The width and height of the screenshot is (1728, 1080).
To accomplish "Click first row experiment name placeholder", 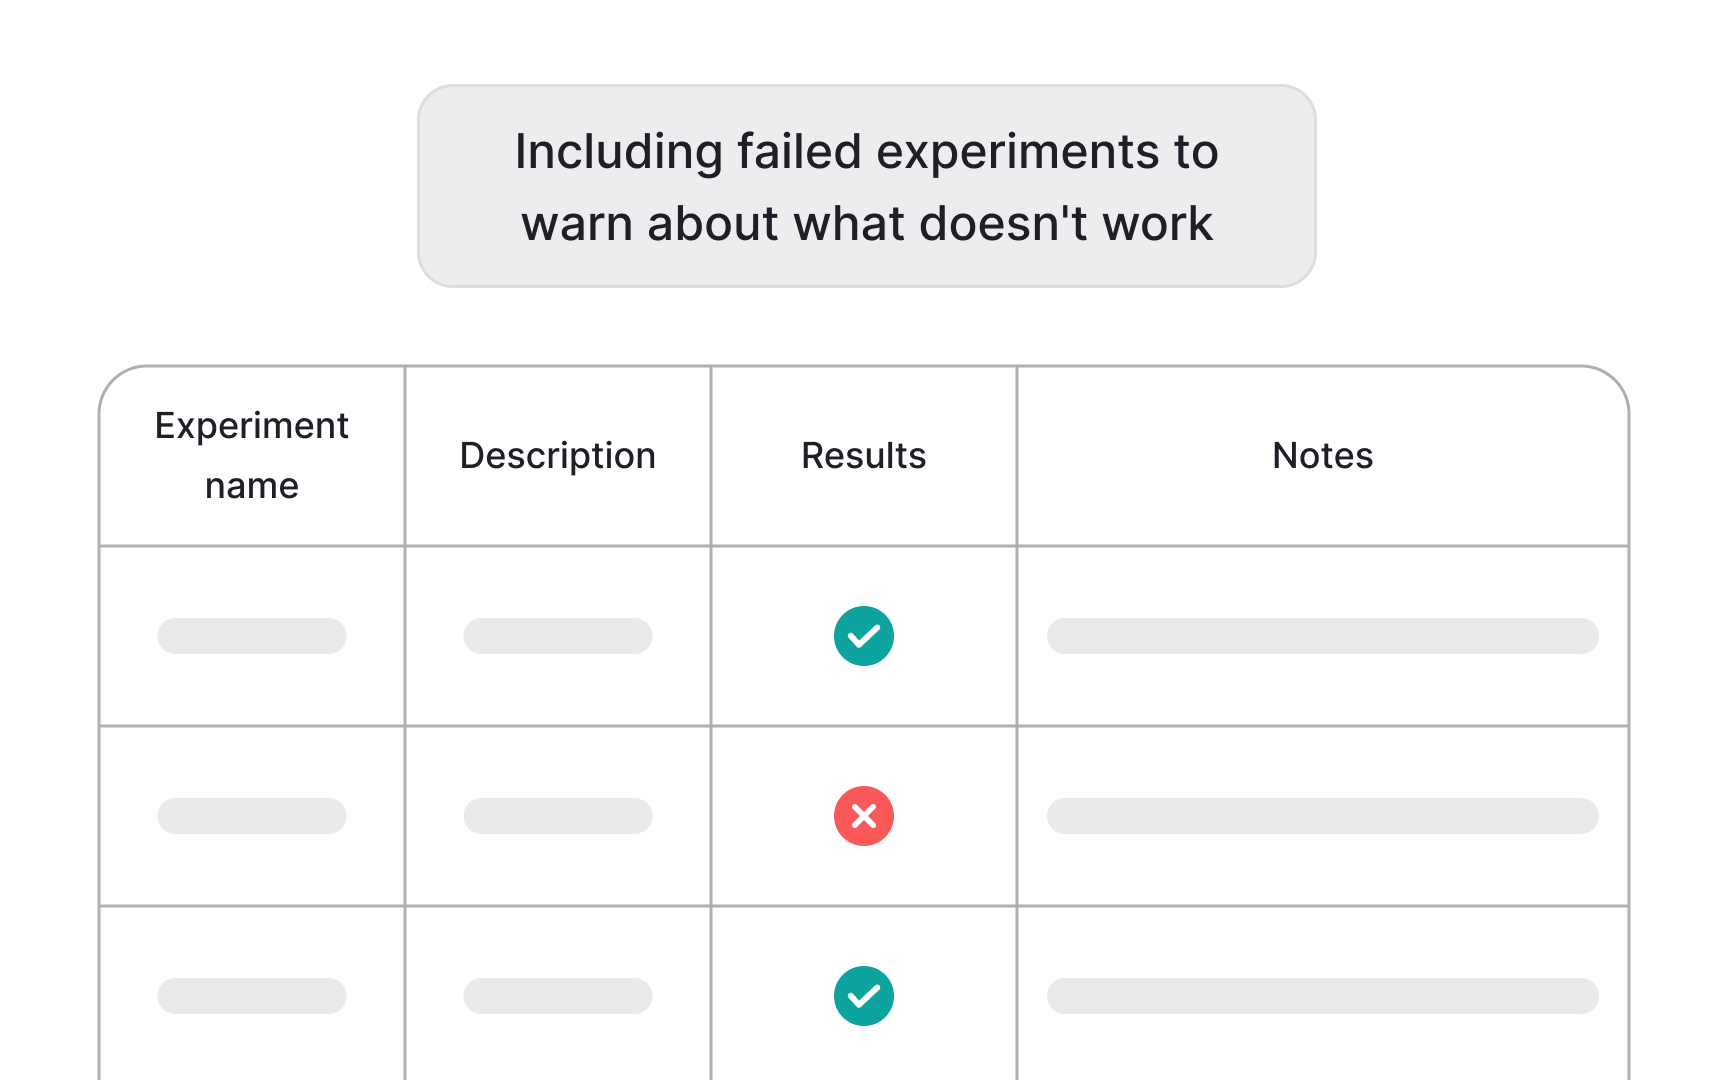I will 252,636.
